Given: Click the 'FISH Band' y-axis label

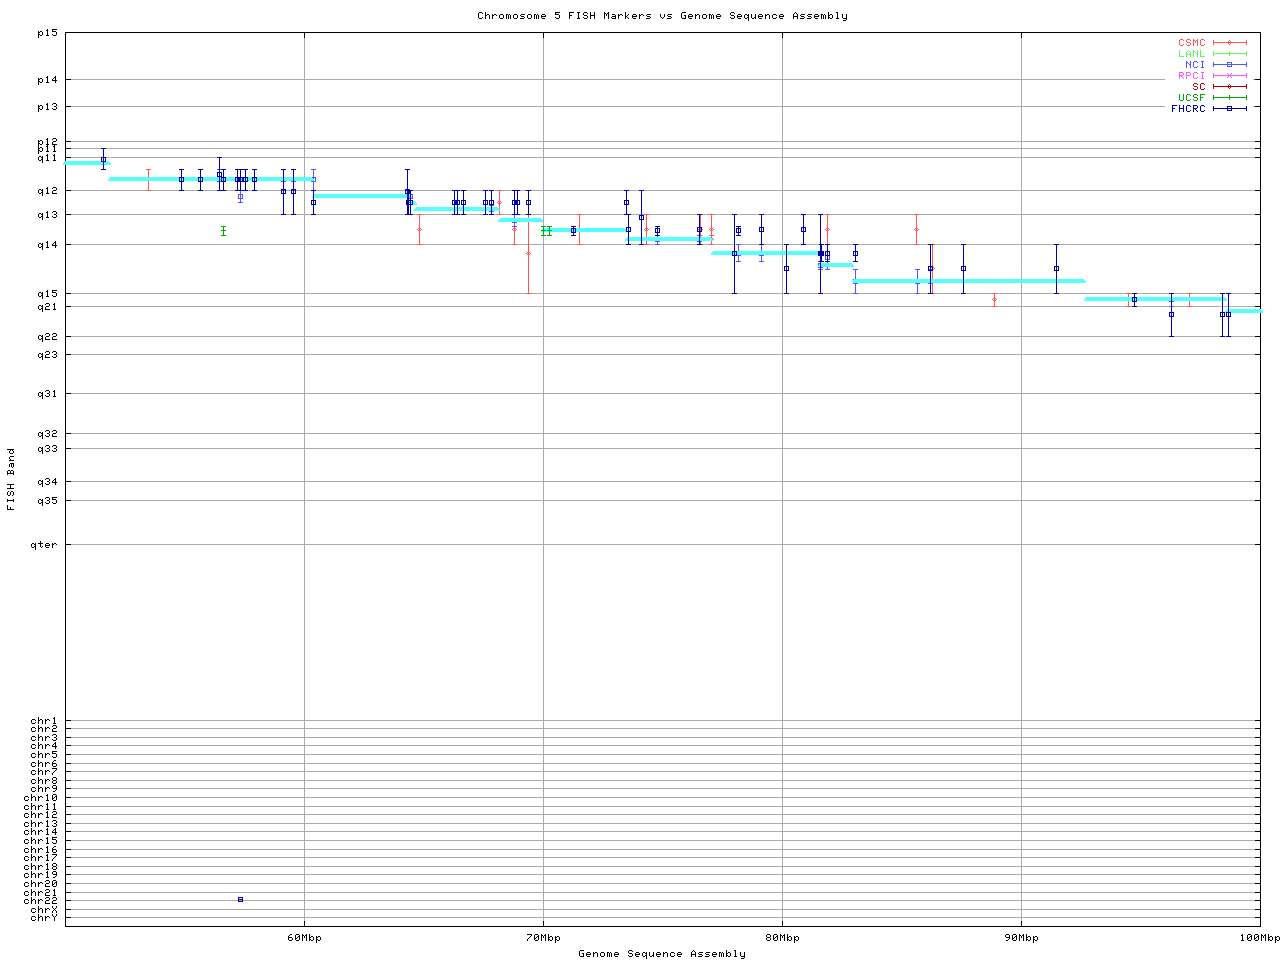Looking at the screenshot, I should (x=11, y=479).
